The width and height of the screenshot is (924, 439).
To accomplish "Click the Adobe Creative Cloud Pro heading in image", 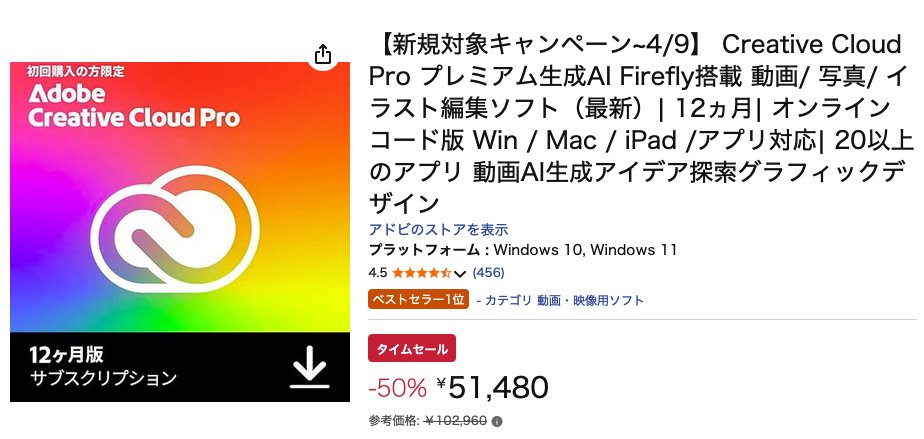I will [134, 106].
